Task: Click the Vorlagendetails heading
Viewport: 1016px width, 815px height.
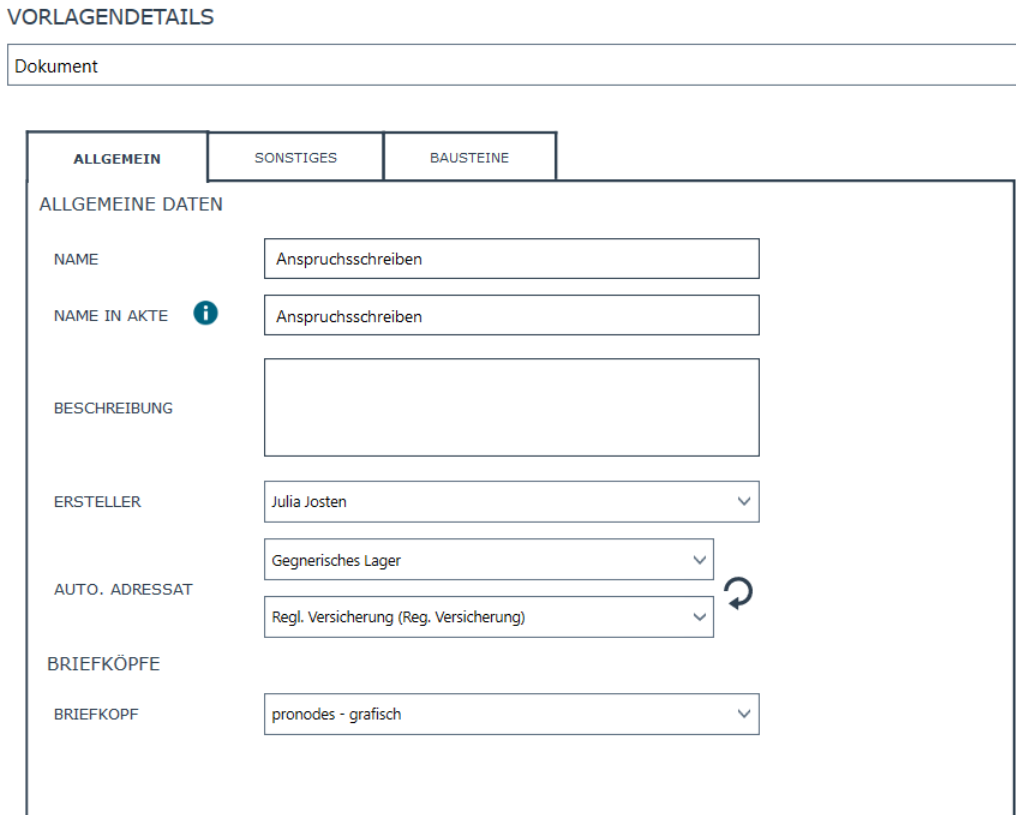Action: [x=110, y=18]
